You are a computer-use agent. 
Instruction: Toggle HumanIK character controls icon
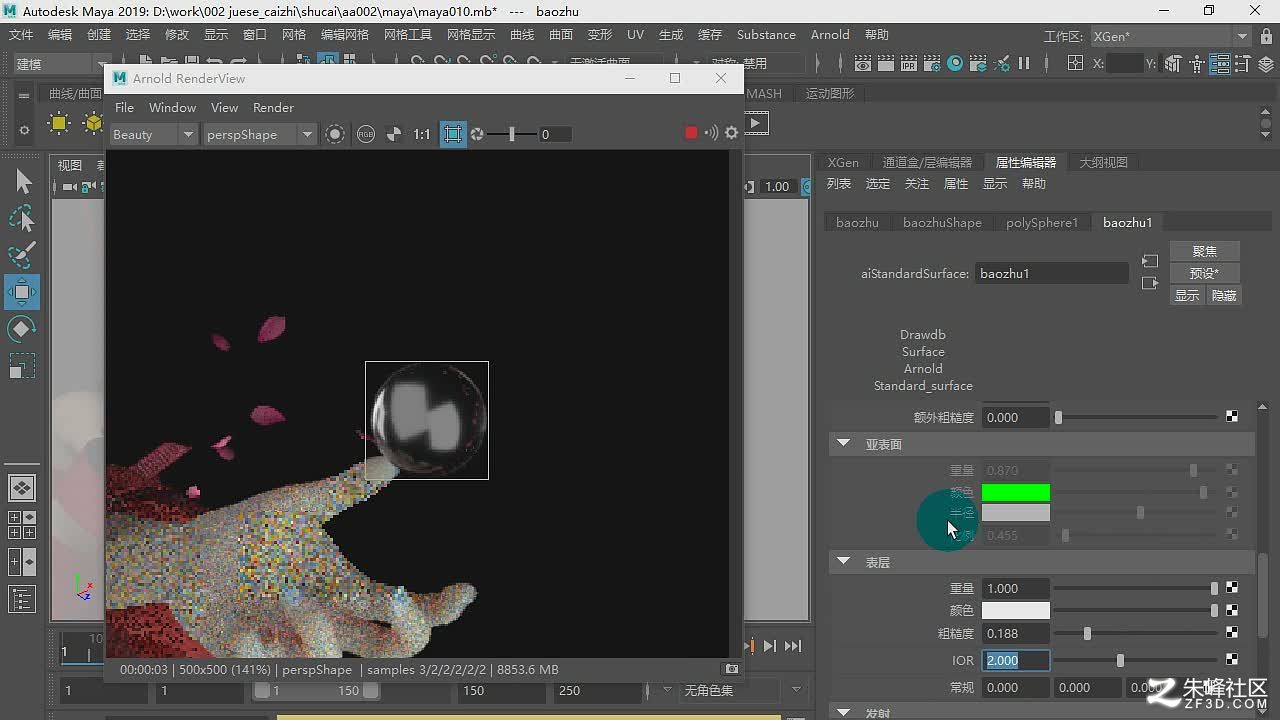point(1197,63)
